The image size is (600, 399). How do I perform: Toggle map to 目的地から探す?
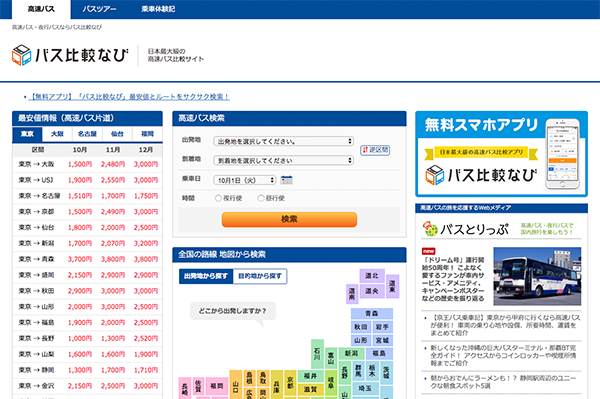coord(260,276)
